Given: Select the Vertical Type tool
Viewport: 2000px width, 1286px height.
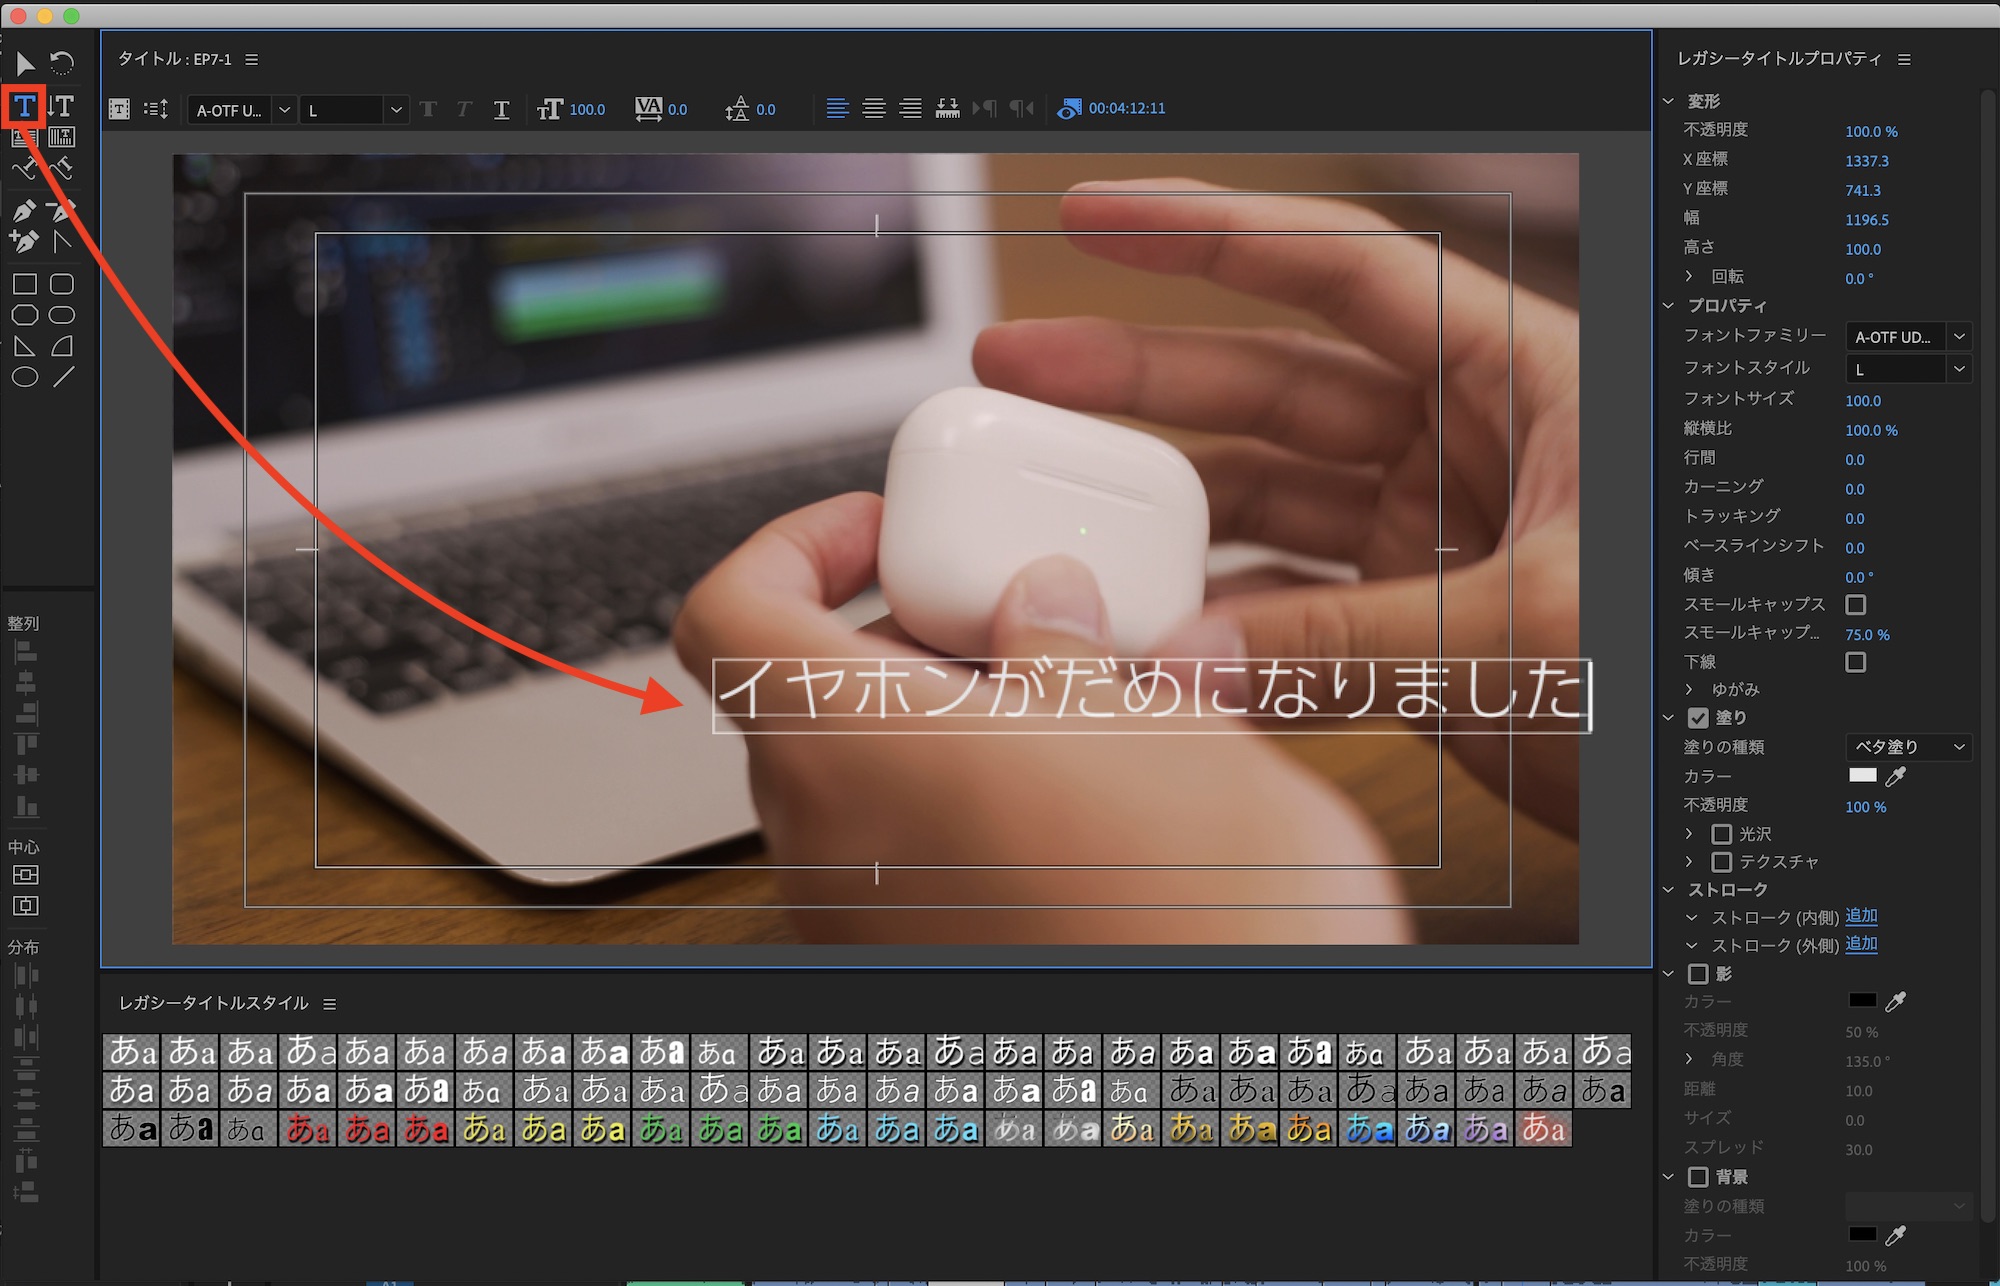Looking at the screenshot, I should tap(62, 106).
